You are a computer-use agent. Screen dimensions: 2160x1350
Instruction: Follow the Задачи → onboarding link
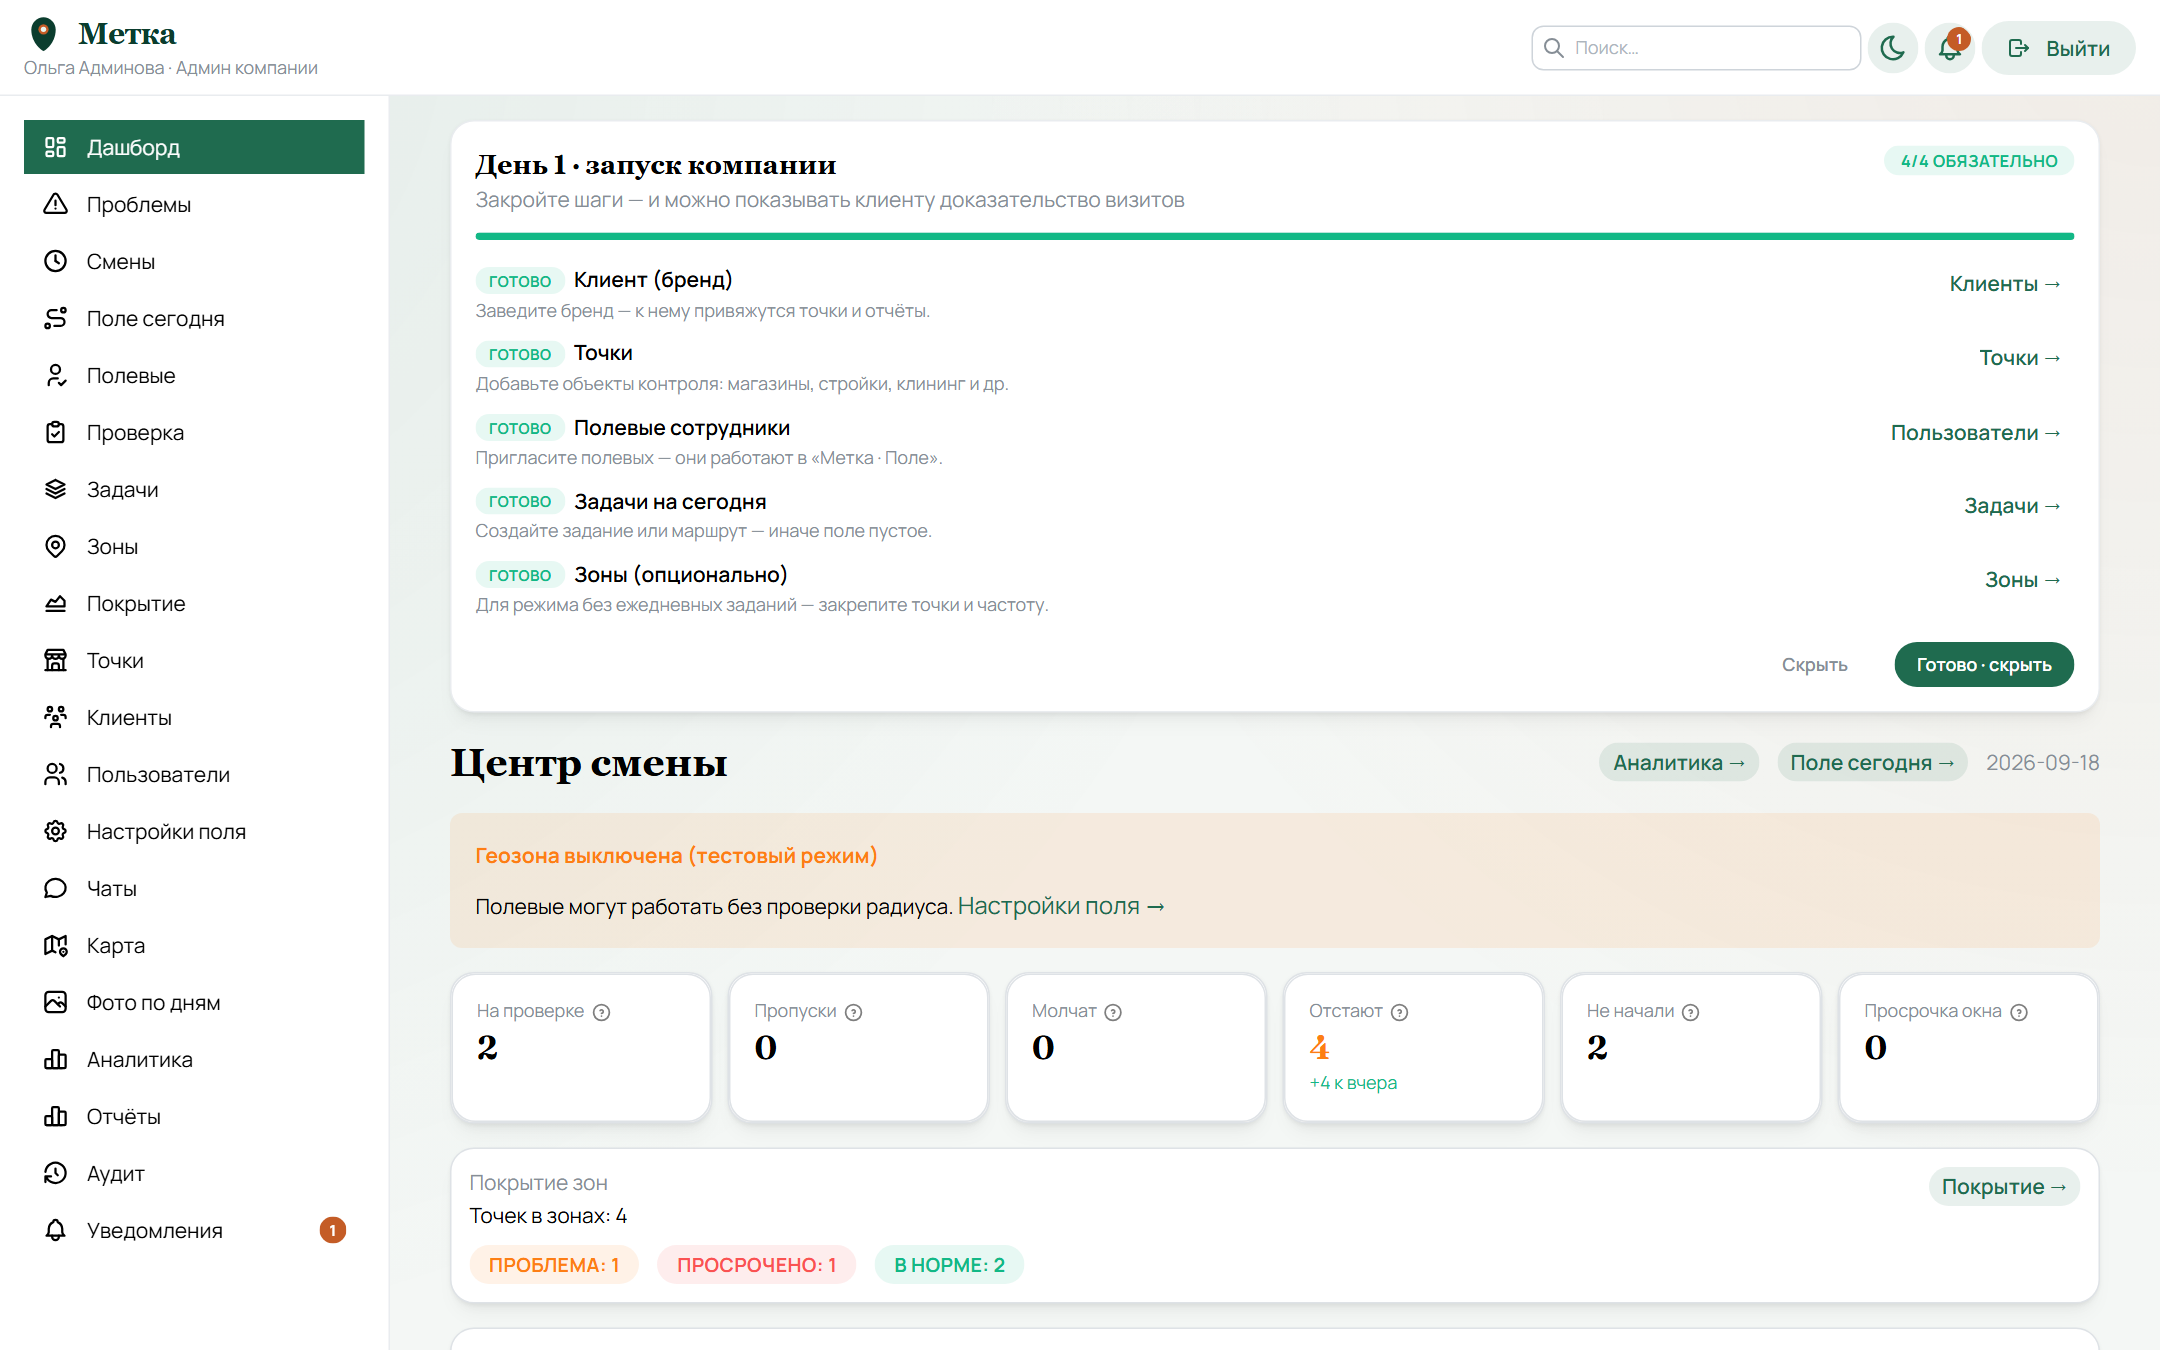pos(2013,506)
